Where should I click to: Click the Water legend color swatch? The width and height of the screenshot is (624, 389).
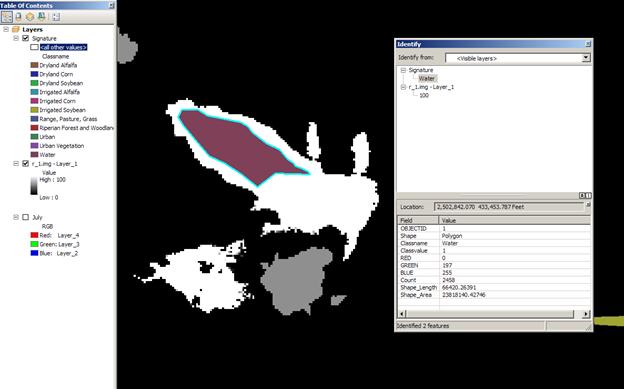(34, 154)
